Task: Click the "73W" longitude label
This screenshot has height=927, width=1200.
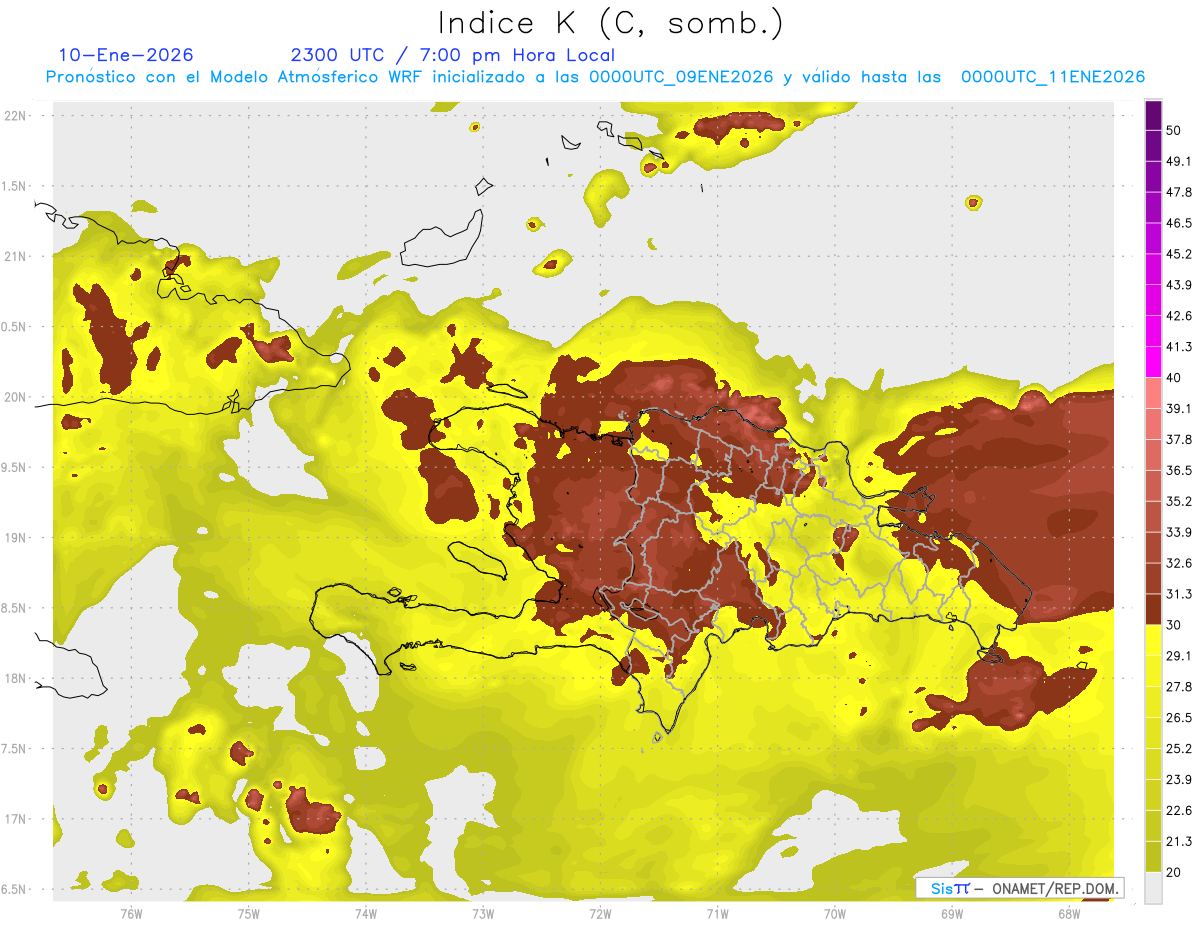Action: pyautogui.click(x=483, y=914)
